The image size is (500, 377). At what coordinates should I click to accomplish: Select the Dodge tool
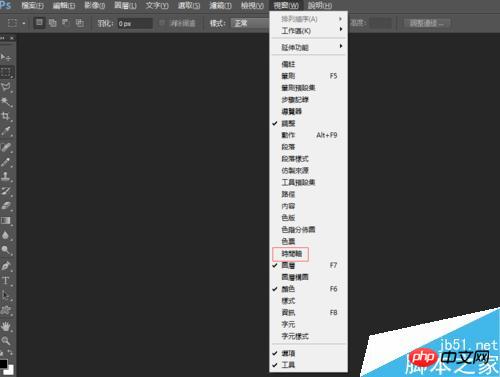tap(6, 250)
